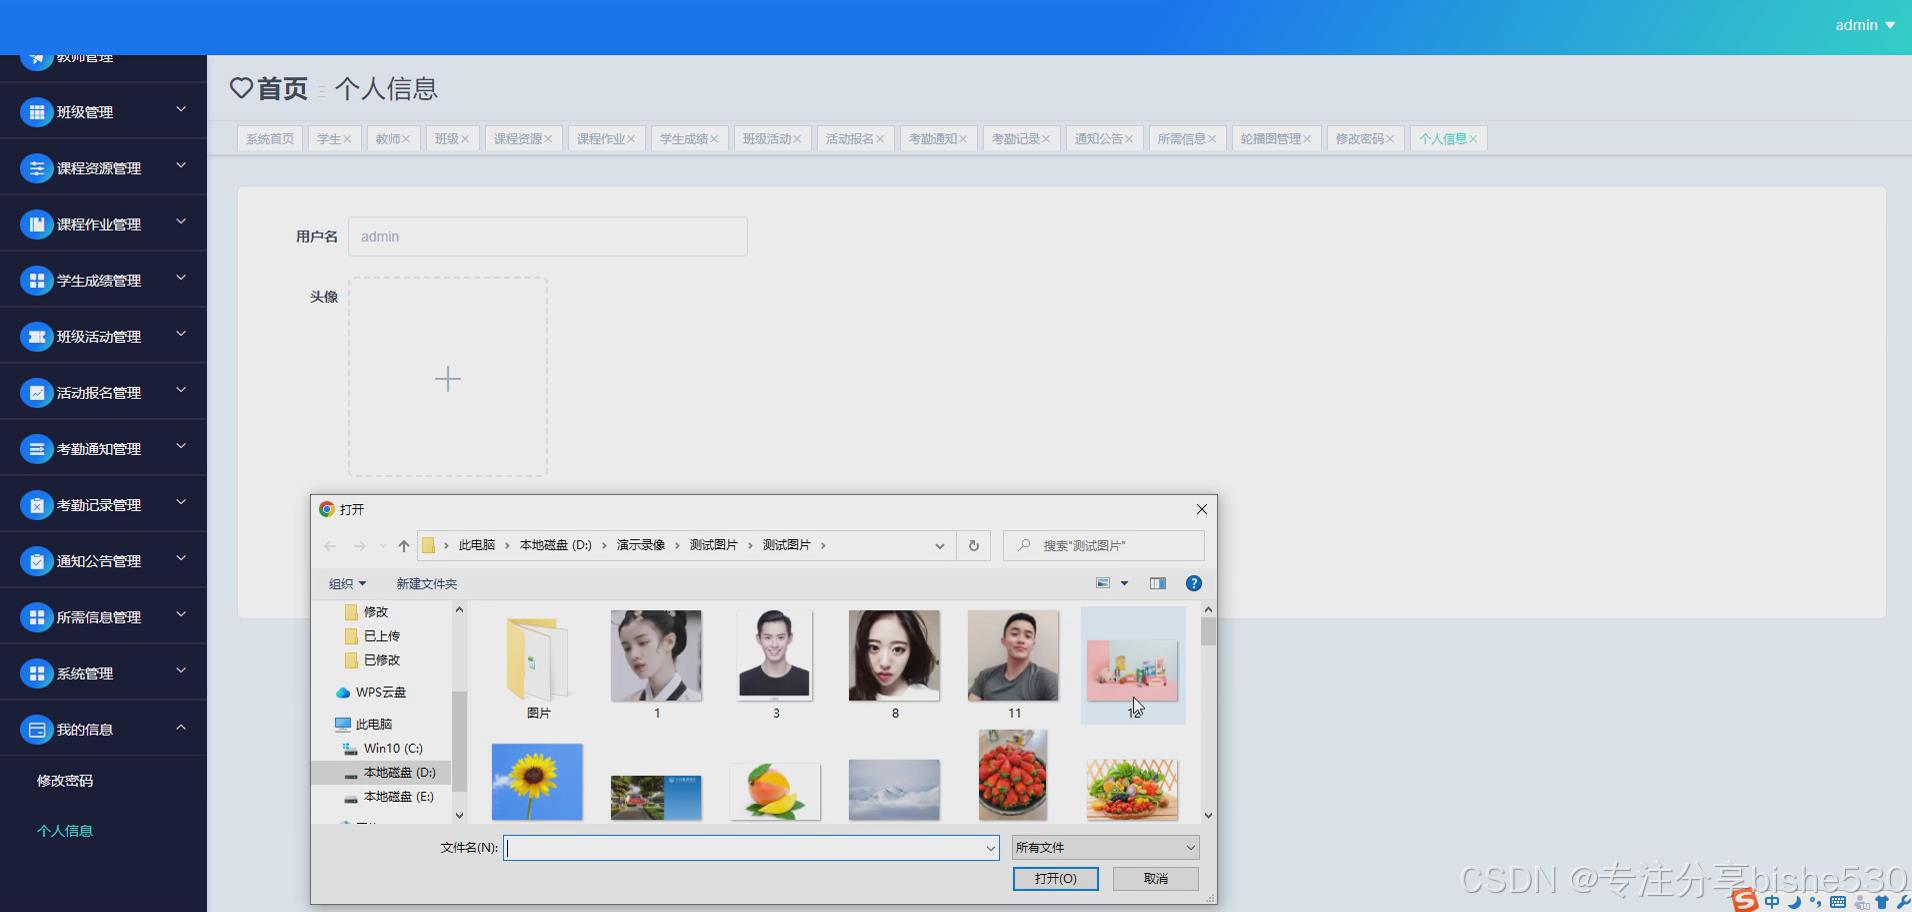
Task: Open the address path history dropdown
Action: (x=939, y=545)
